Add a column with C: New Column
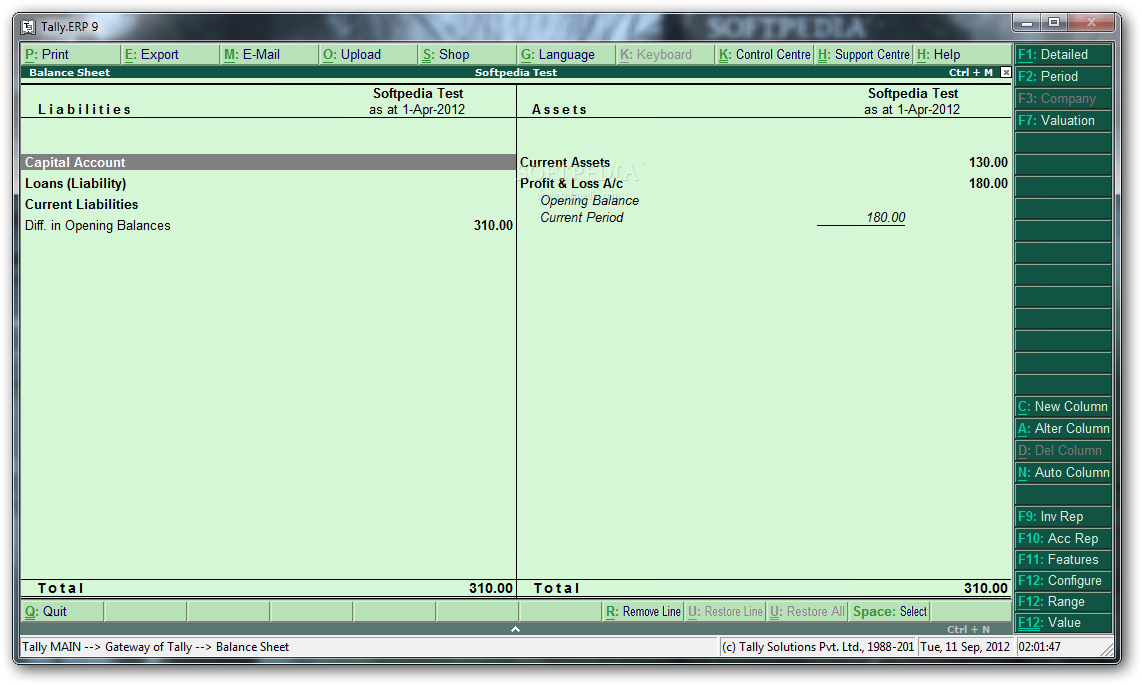Image resolution: width=1142 pixels, height=685 pixels. (x=1063, y=407)
